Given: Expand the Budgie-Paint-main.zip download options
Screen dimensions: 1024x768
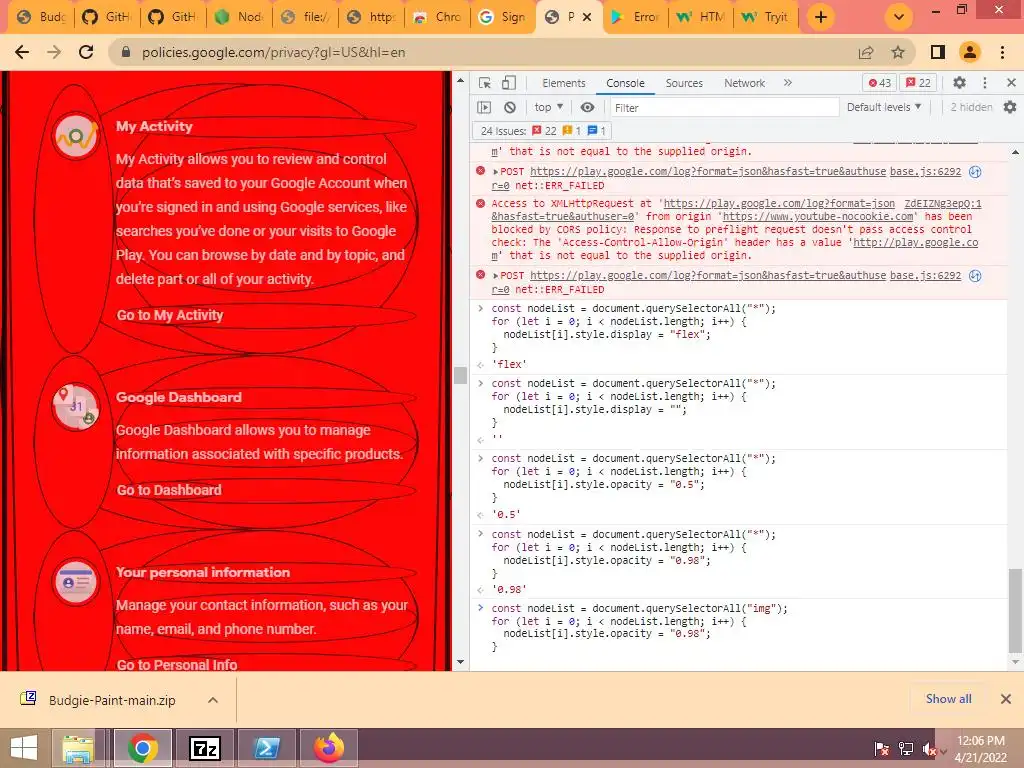Looking at the screenshot, I should pos(213,700).
